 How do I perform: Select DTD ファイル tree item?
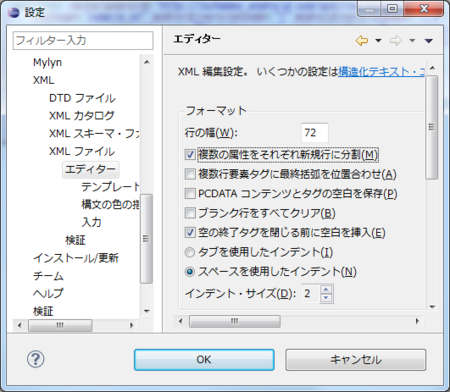[82, 98]
